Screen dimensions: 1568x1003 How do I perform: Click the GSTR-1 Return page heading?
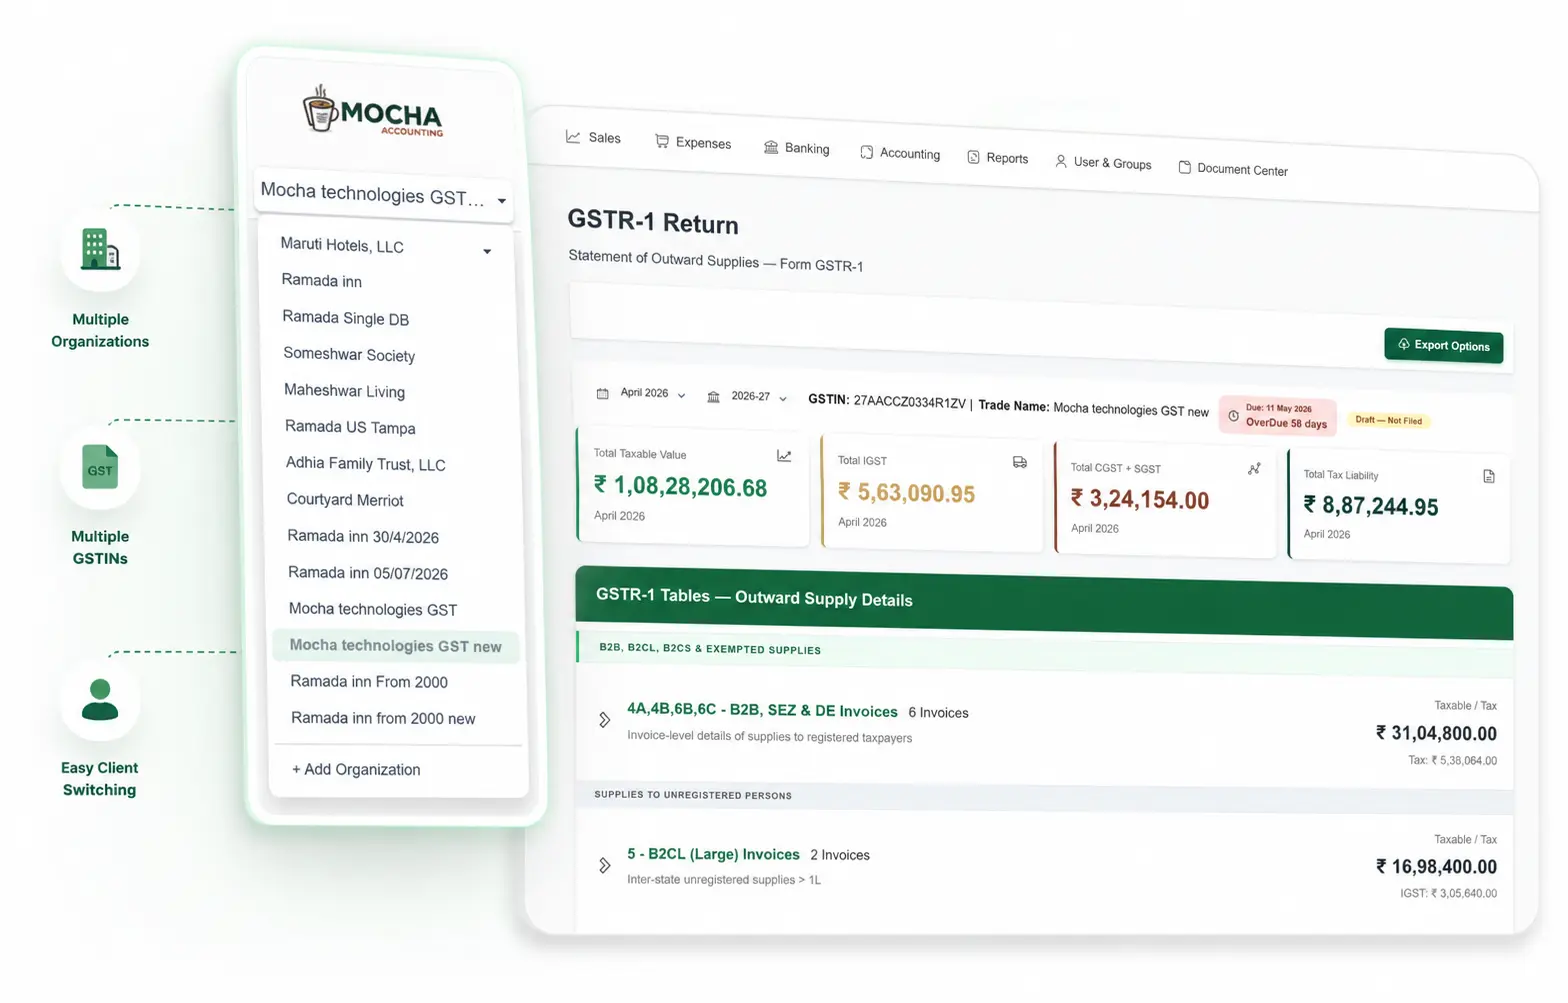[x=653, y=221]
